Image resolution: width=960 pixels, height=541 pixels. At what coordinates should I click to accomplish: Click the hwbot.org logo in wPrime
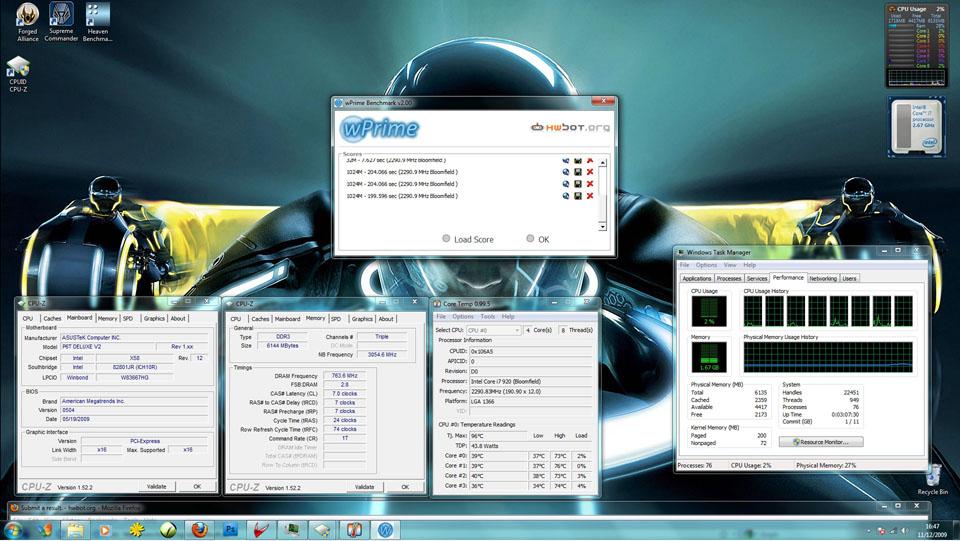click(570, 127)
